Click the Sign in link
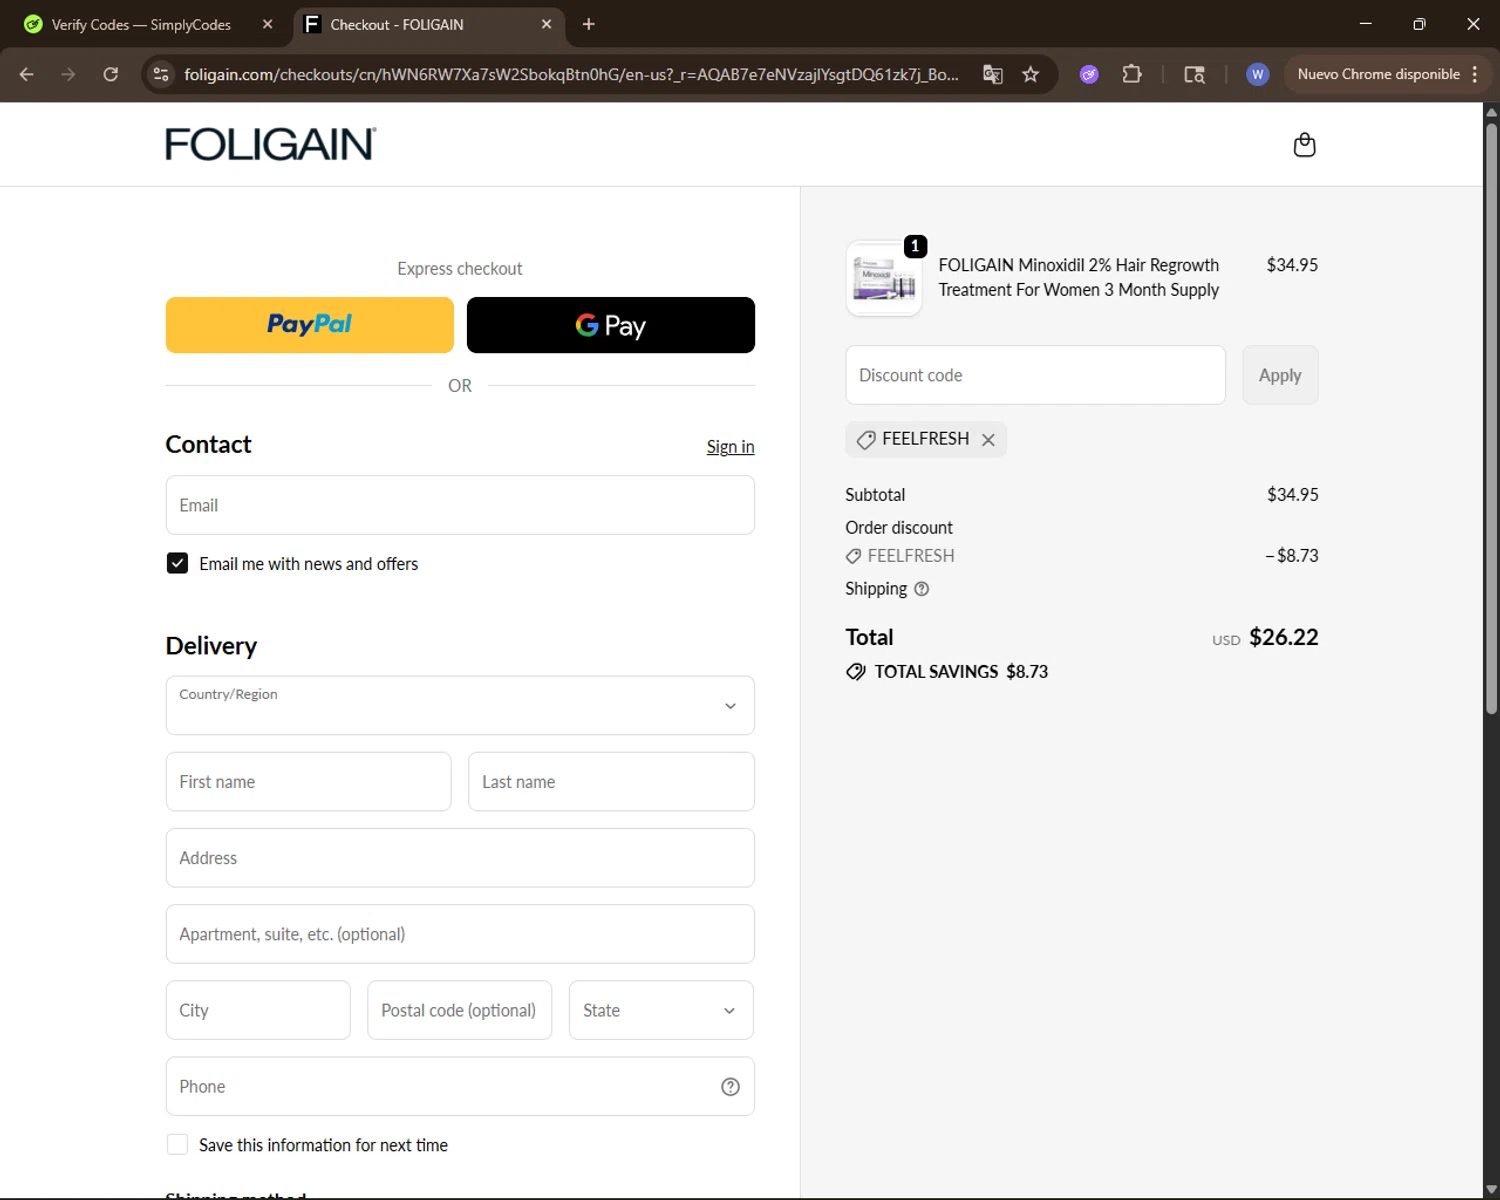The image size is (1500, 1200). click(730, 447)
